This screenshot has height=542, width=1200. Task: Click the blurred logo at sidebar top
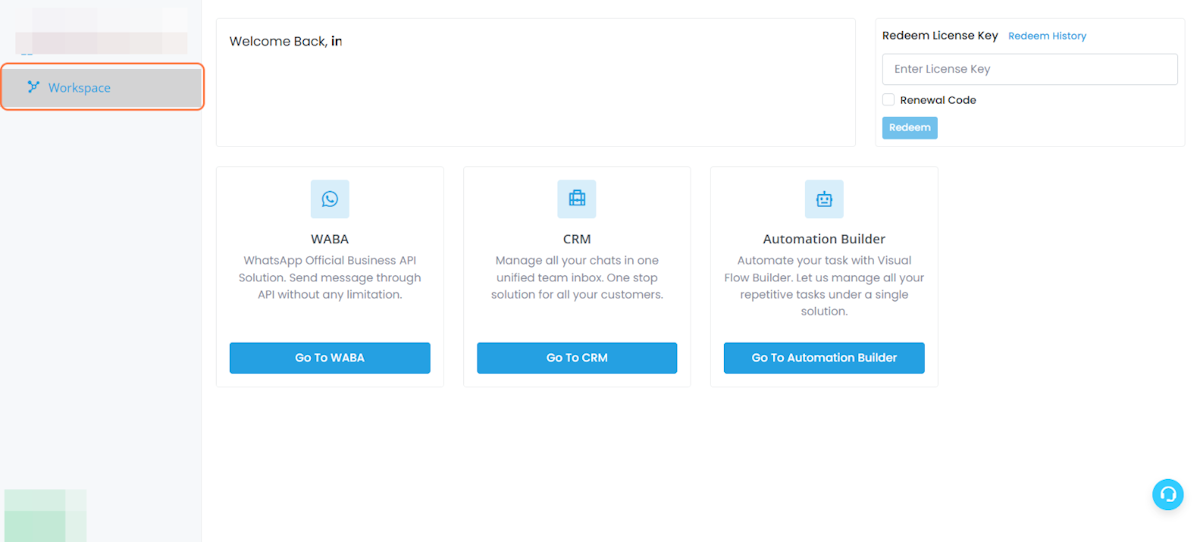[102, 32]
